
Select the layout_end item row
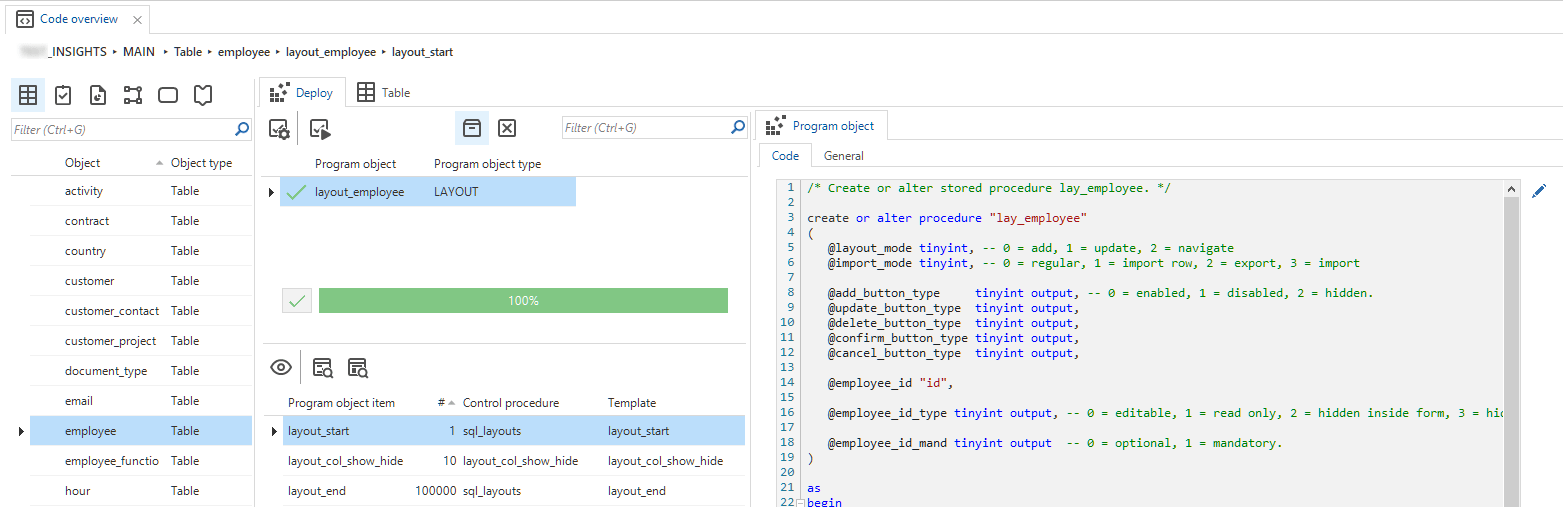(x=514, y=491)
